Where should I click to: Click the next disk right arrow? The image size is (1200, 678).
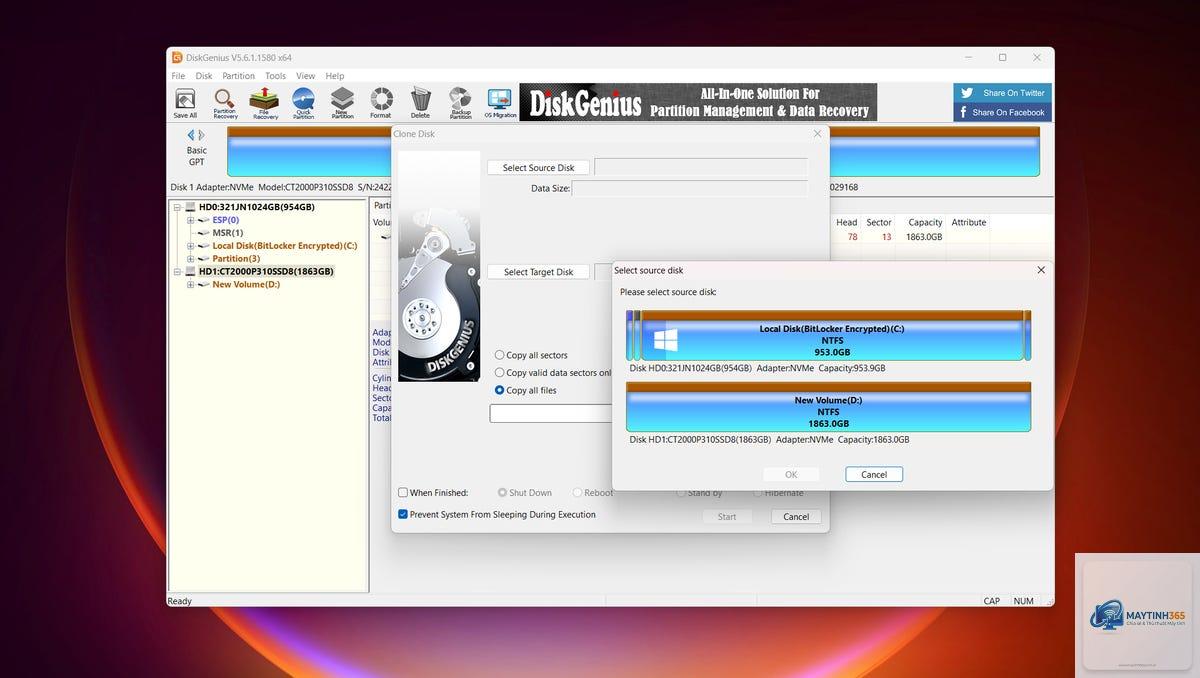point(201,135)
